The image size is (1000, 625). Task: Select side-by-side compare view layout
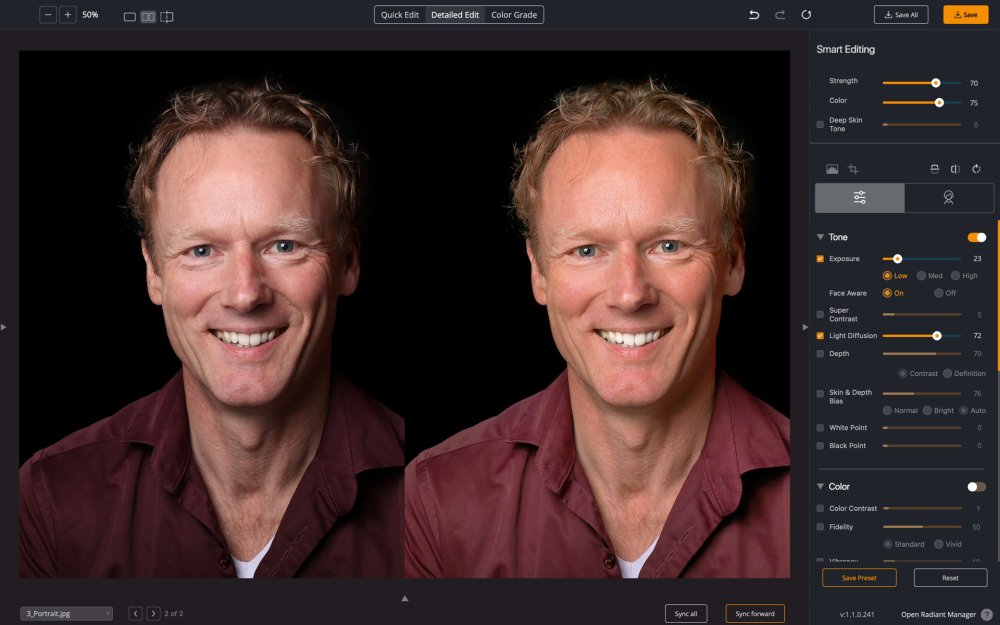click(148, 17)
